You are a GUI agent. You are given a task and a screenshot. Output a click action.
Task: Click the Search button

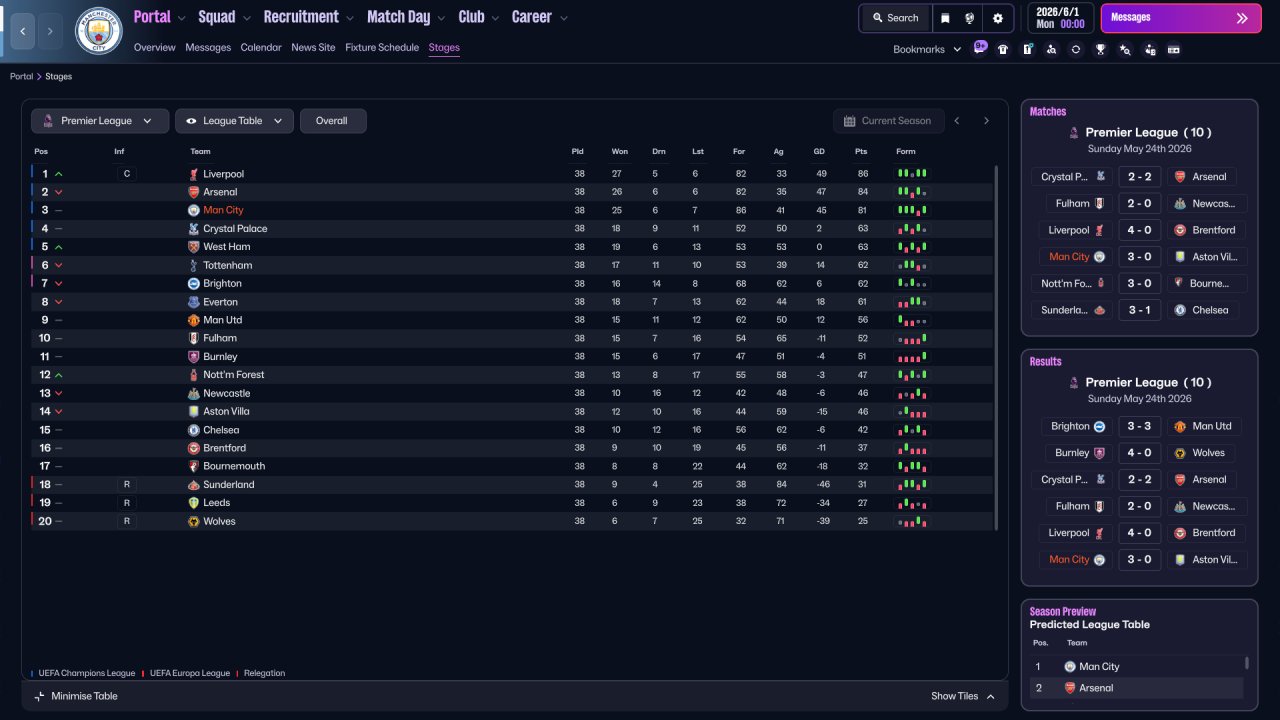click(x=895, y=18)
